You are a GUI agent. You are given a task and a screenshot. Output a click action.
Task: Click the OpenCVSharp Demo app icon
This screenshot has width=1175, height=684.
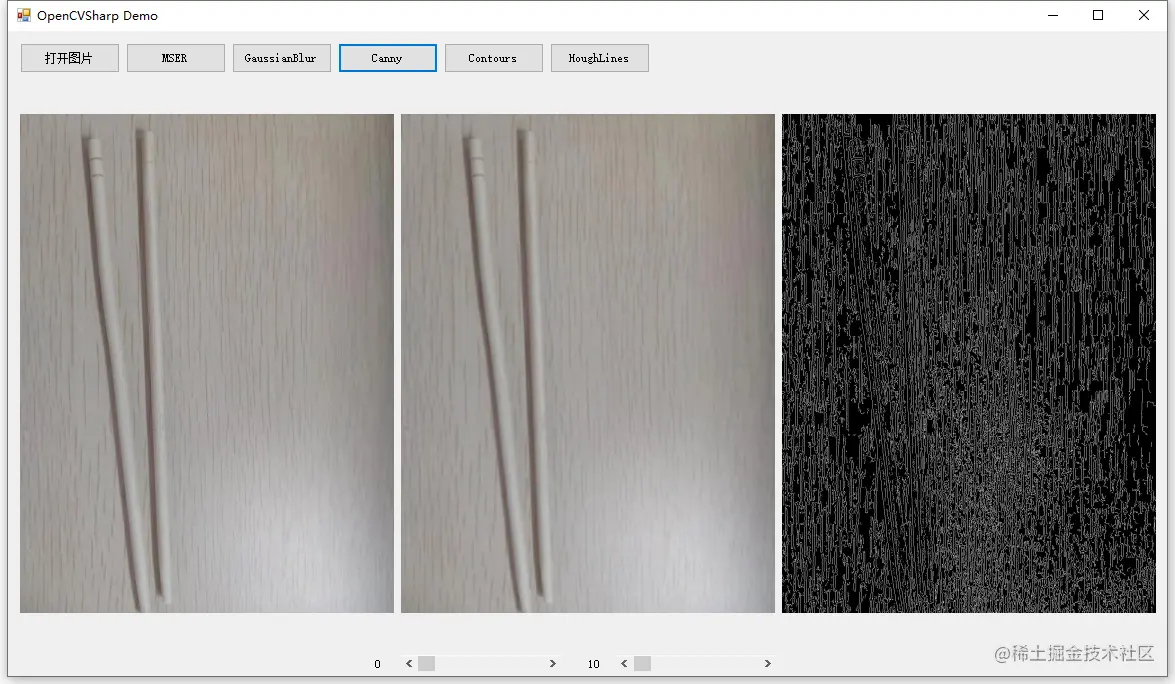pyautogui.click(x=24, y=15)
